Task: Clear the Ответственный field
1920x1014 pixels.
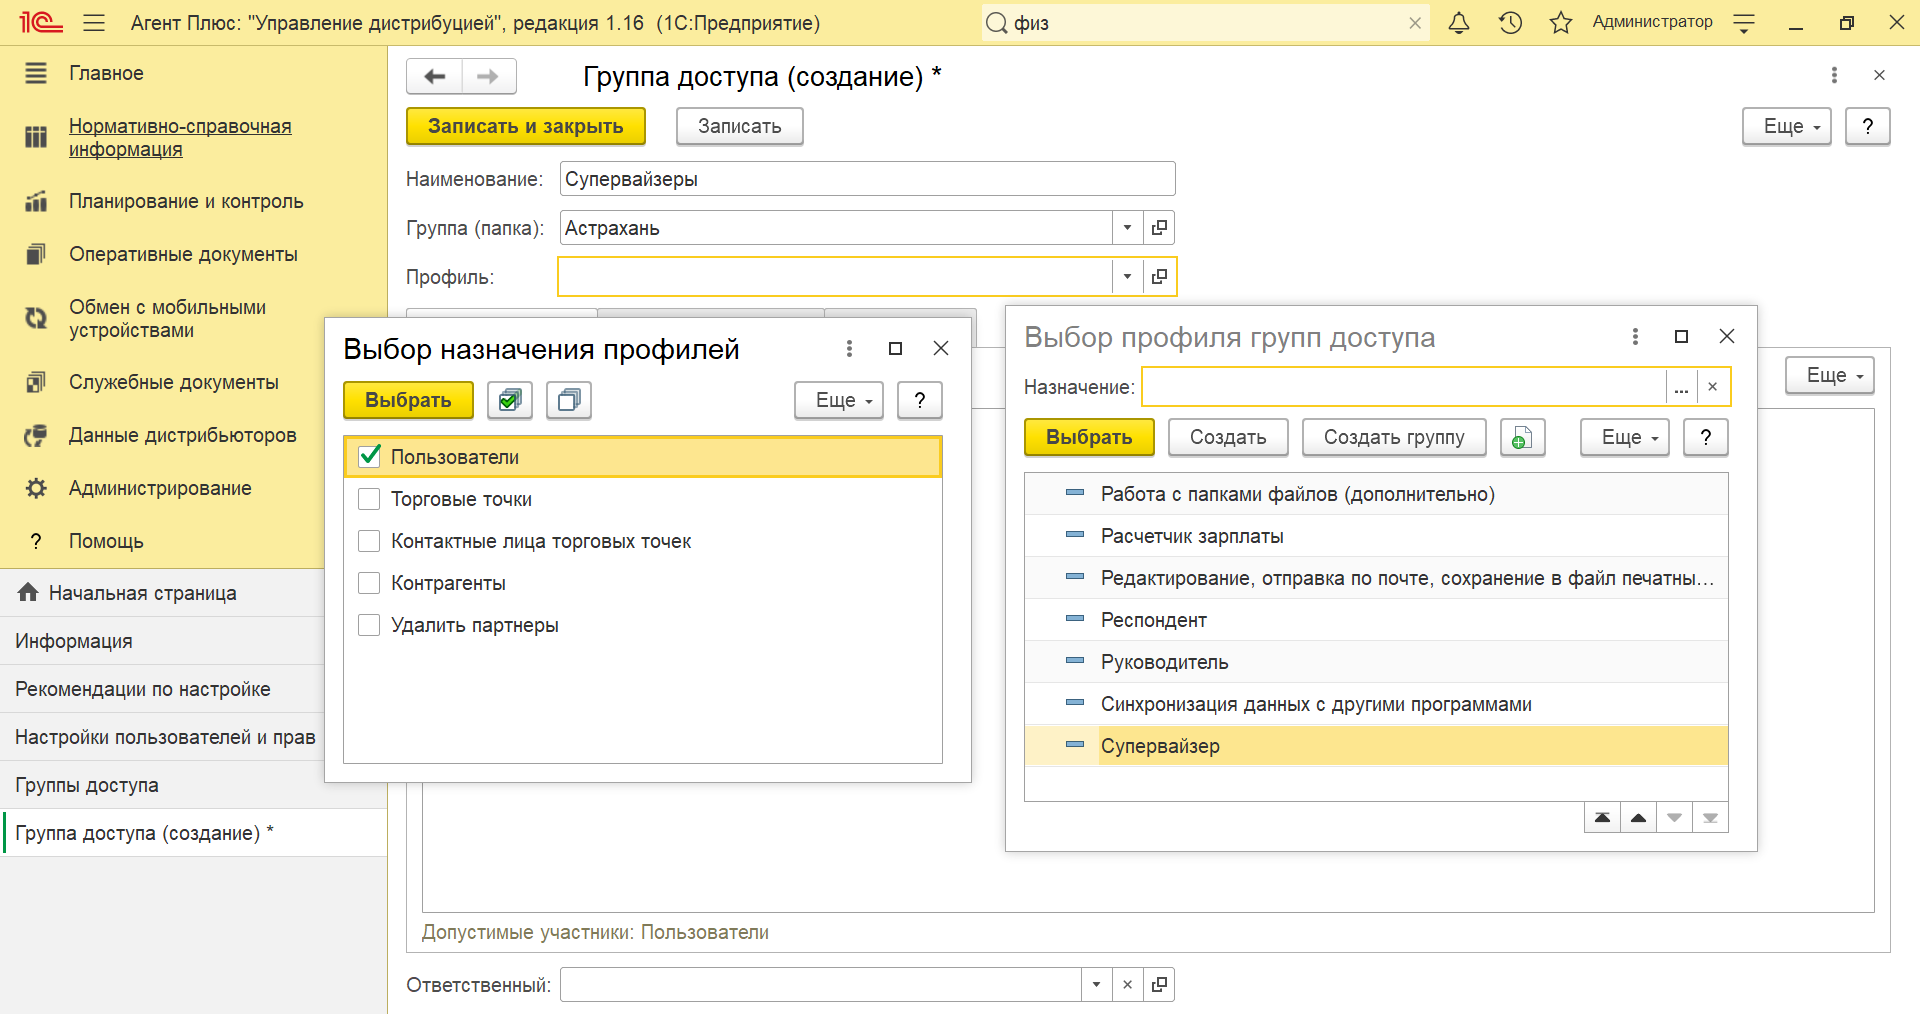Action: (x=1127, y=985)
